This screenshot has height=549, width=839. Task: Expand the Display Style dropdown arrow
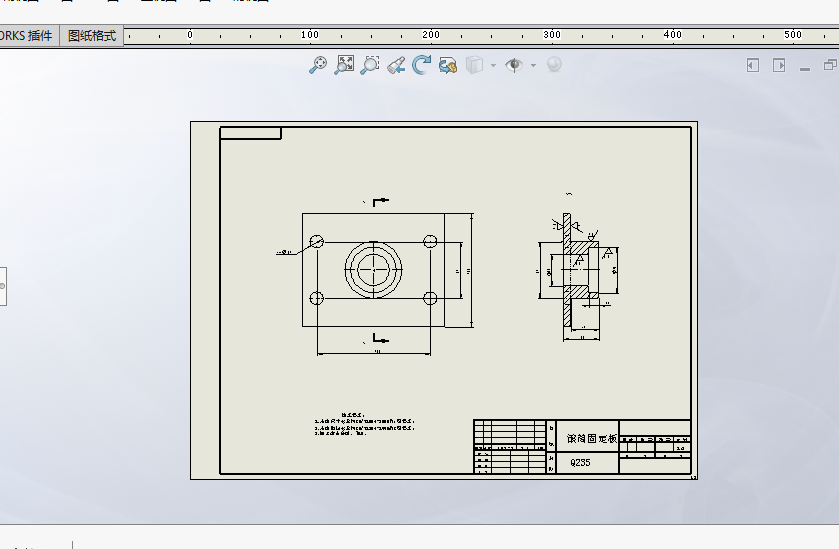tap(493, 65)
